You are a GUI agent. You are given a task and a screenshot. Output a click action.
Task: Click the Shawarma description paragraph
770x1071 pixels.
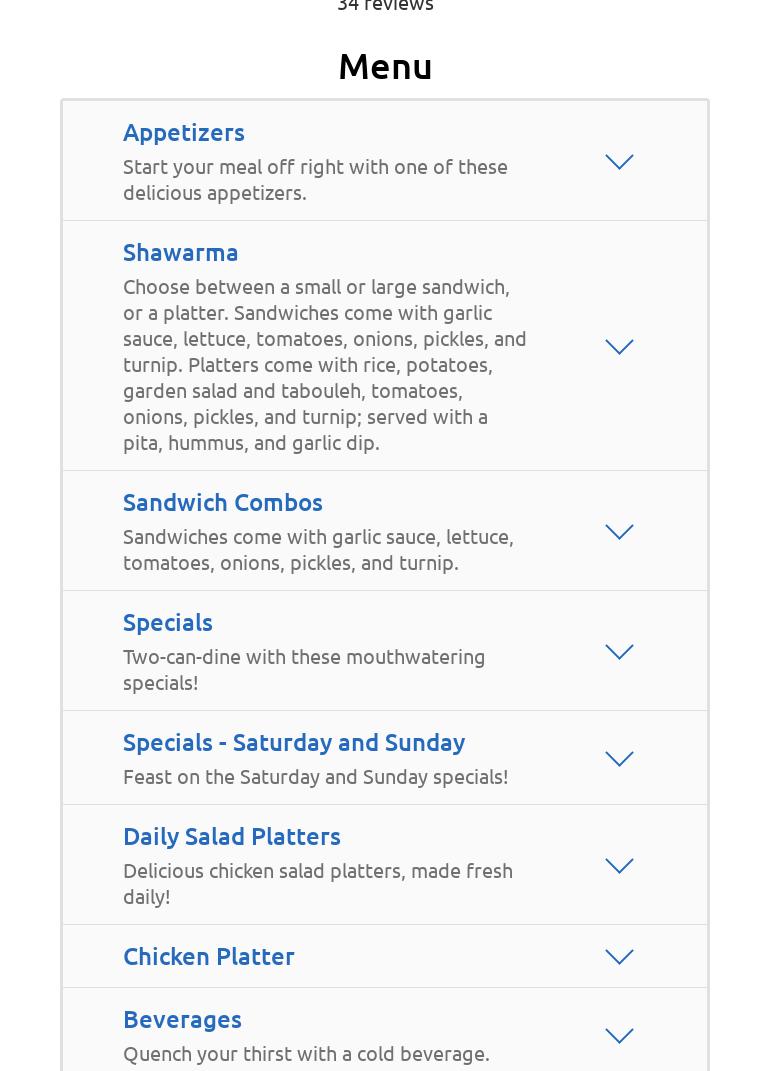point(325,364)
